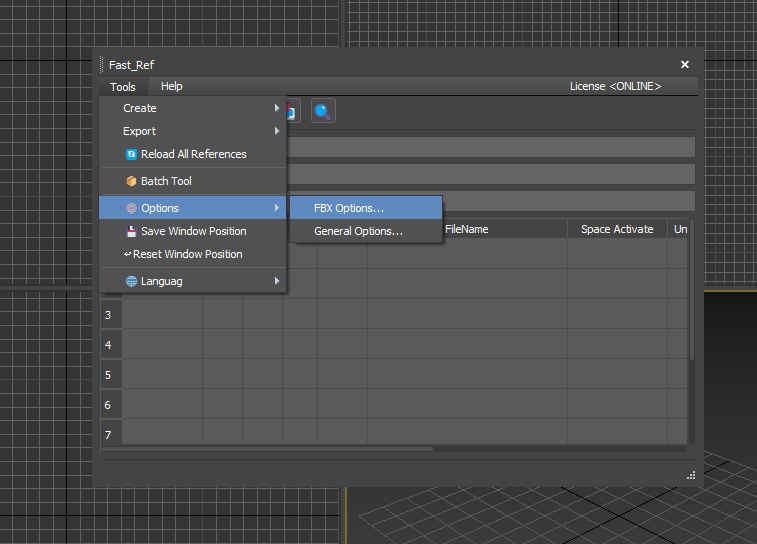Click the Batch Tool box icon
Image resolution: width=757 pixels, height=544 pixels.
(131, 181)
